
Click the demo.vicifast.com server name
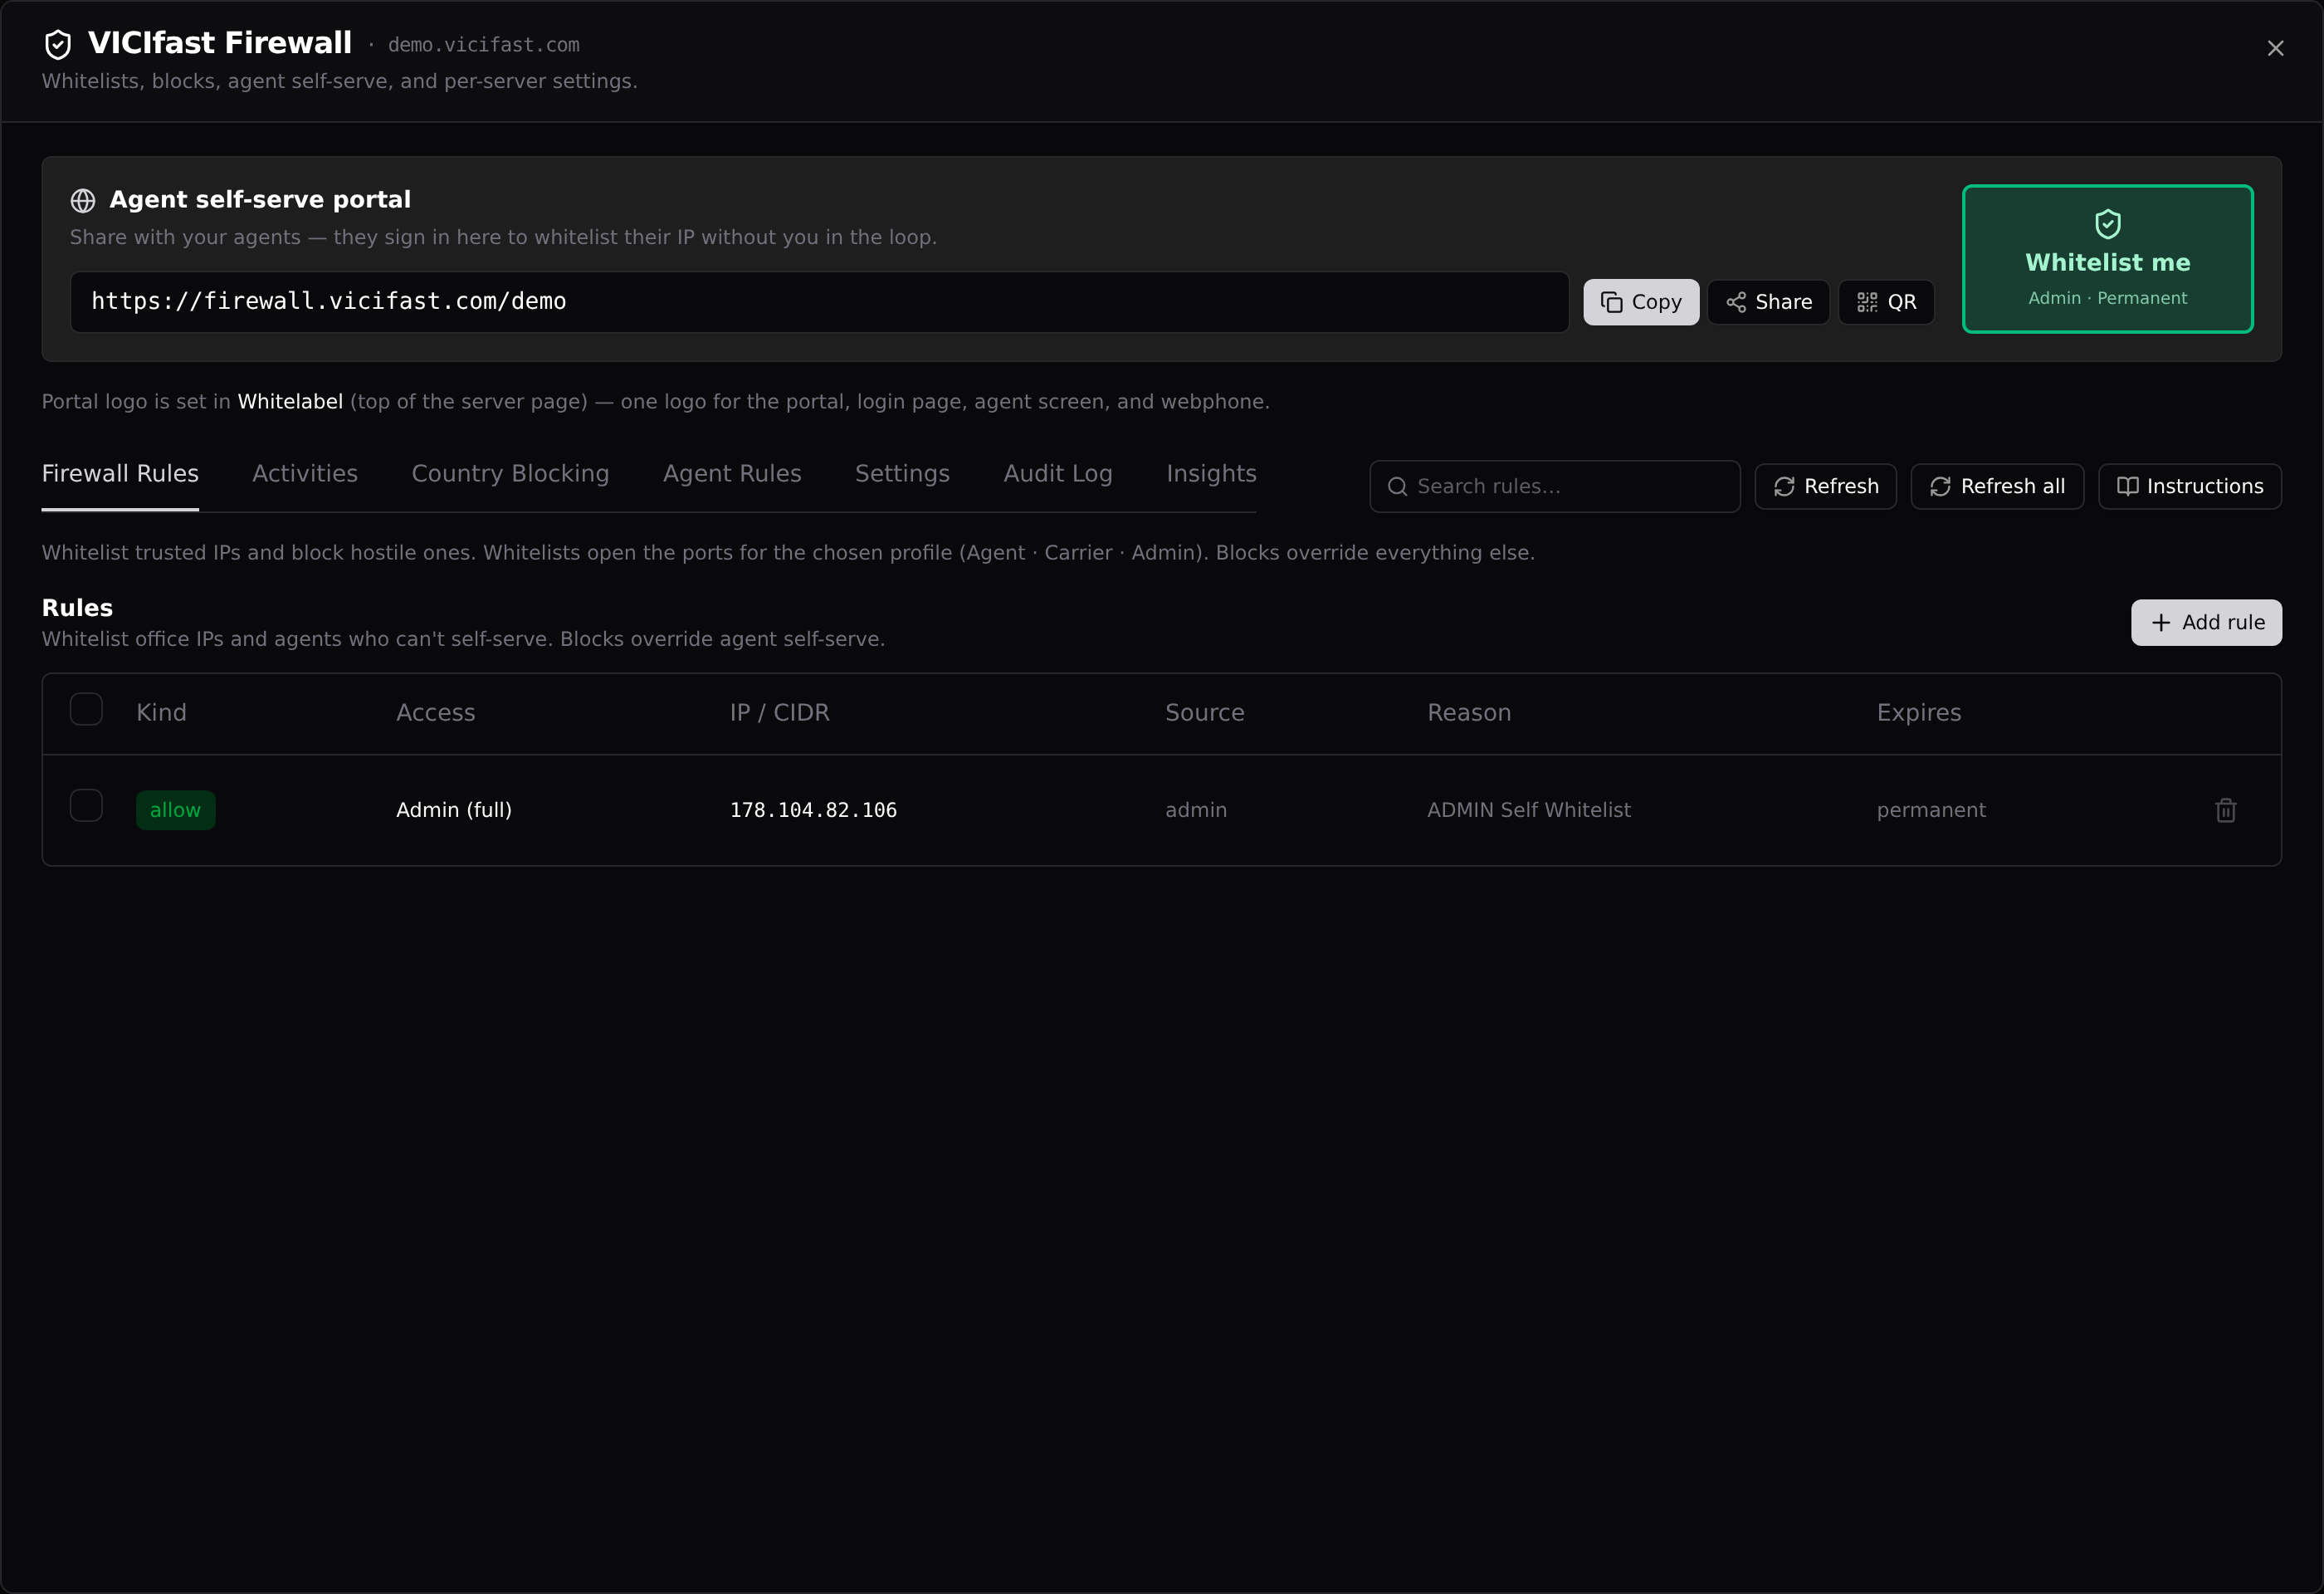click(483, 45)
